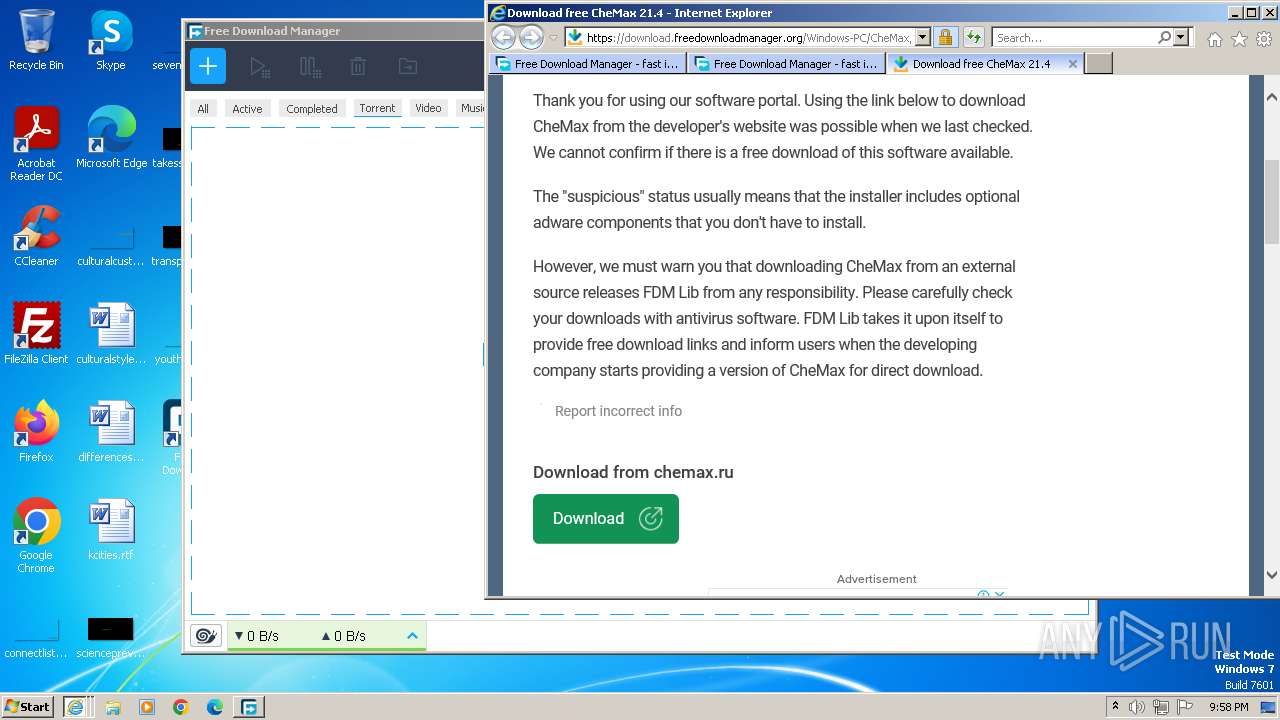Go forward in Internet Explorer
The width and height of the screenshot is (1280, 720).
pyautogui.click(x=531, y=38)
